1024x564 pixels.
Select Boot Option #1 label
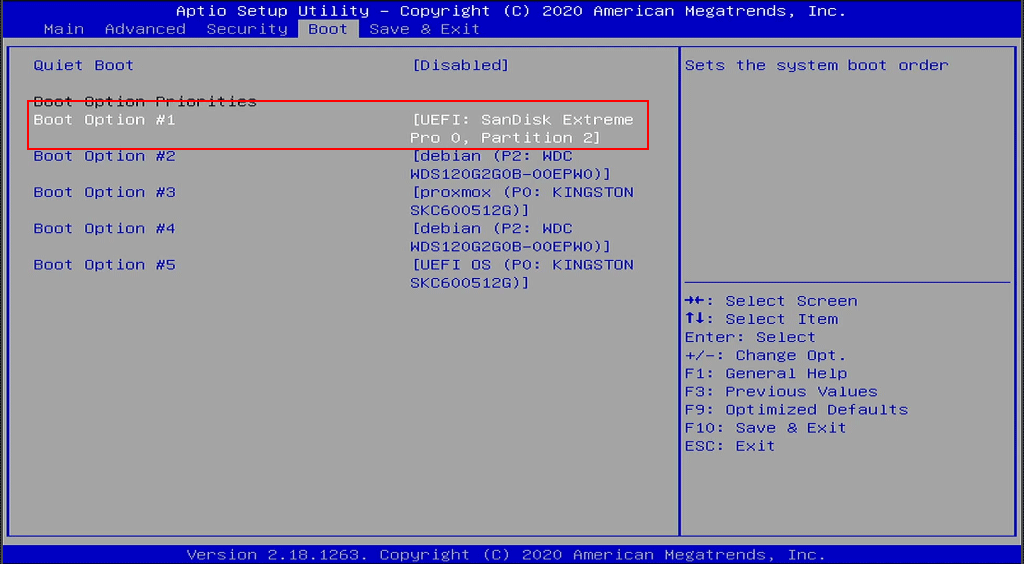click(x=104, y=120)
